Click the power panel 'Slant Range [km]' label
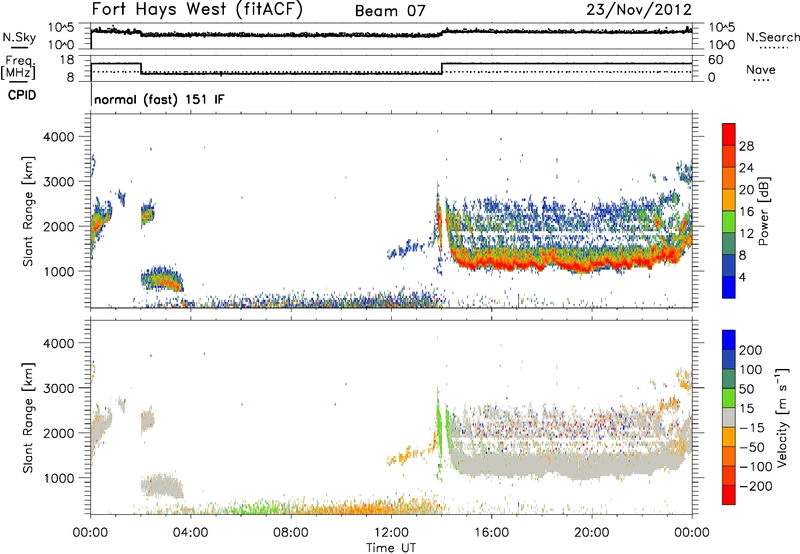 tap(28, 211)
